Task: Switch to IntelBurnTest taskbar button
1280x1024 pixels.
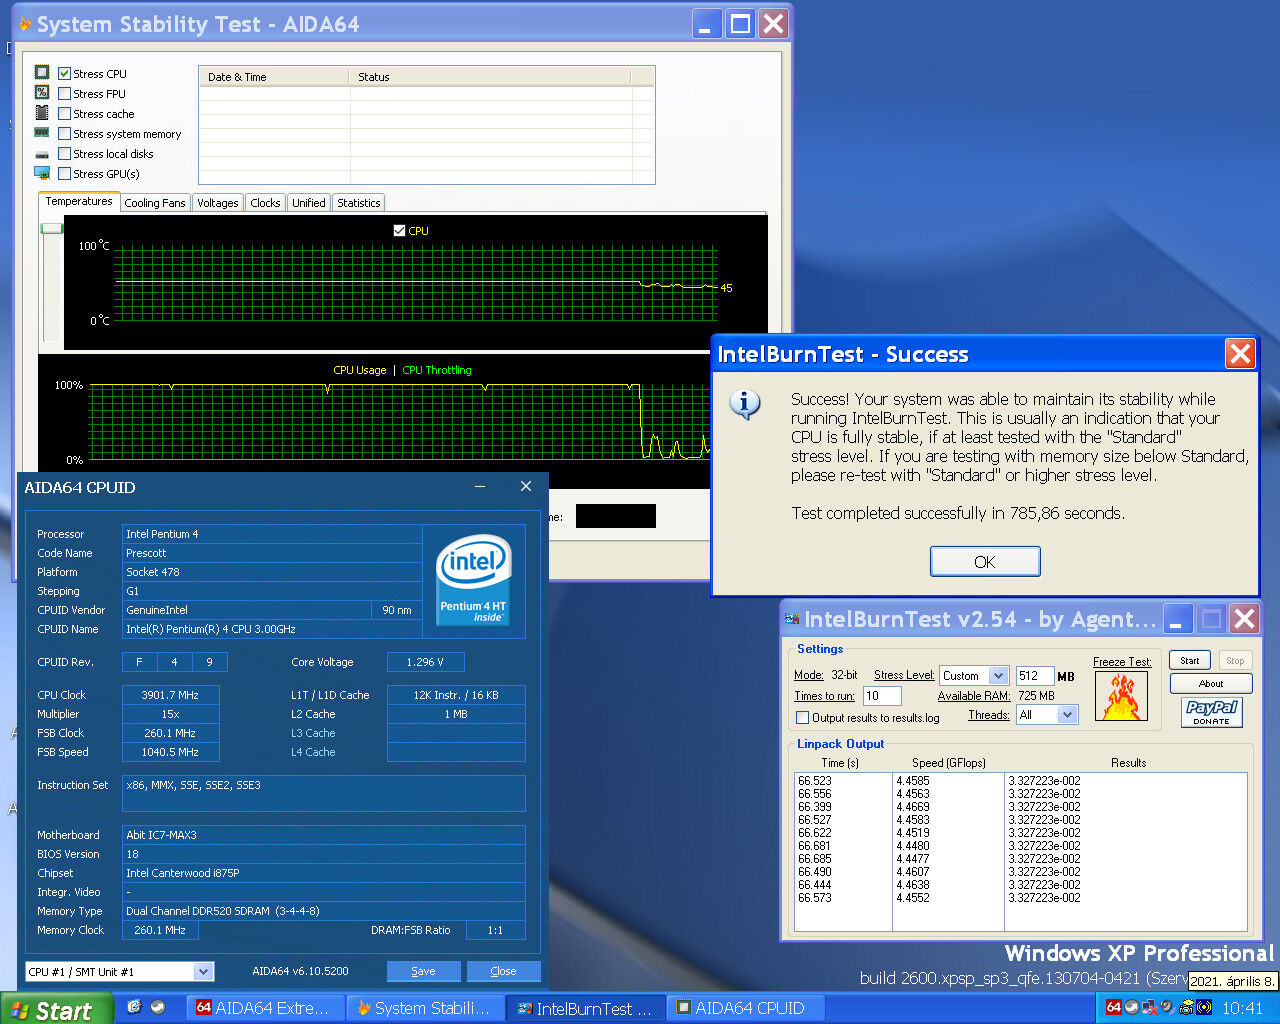Action: [x=585, y=1008]
